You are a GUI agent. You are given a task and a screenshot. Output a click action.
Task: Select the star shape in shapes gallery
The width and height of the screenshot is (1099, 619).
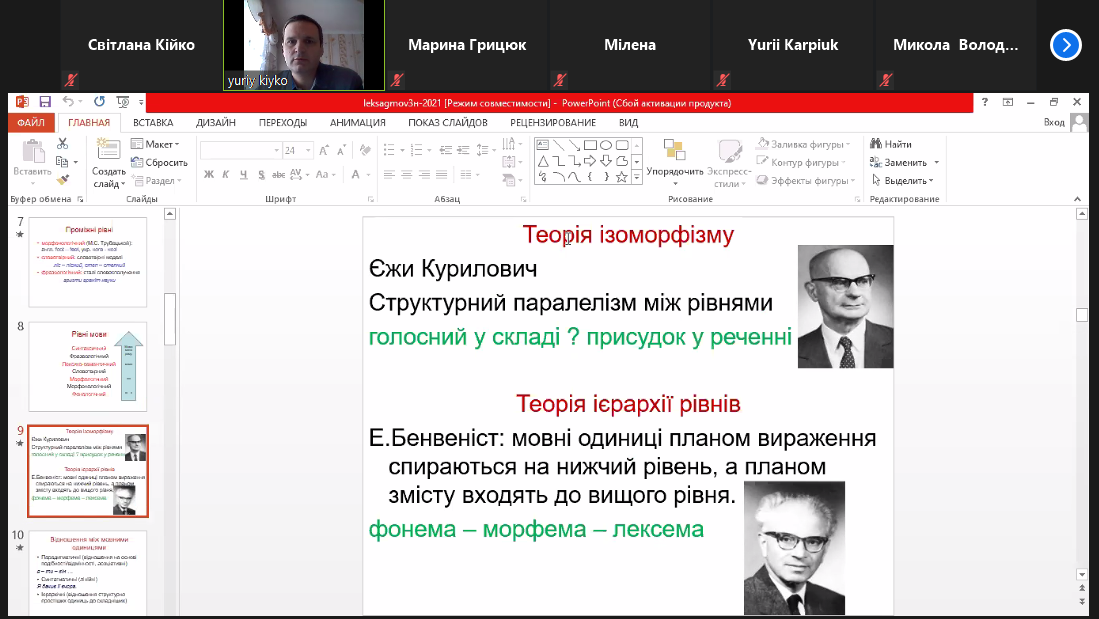621,177
